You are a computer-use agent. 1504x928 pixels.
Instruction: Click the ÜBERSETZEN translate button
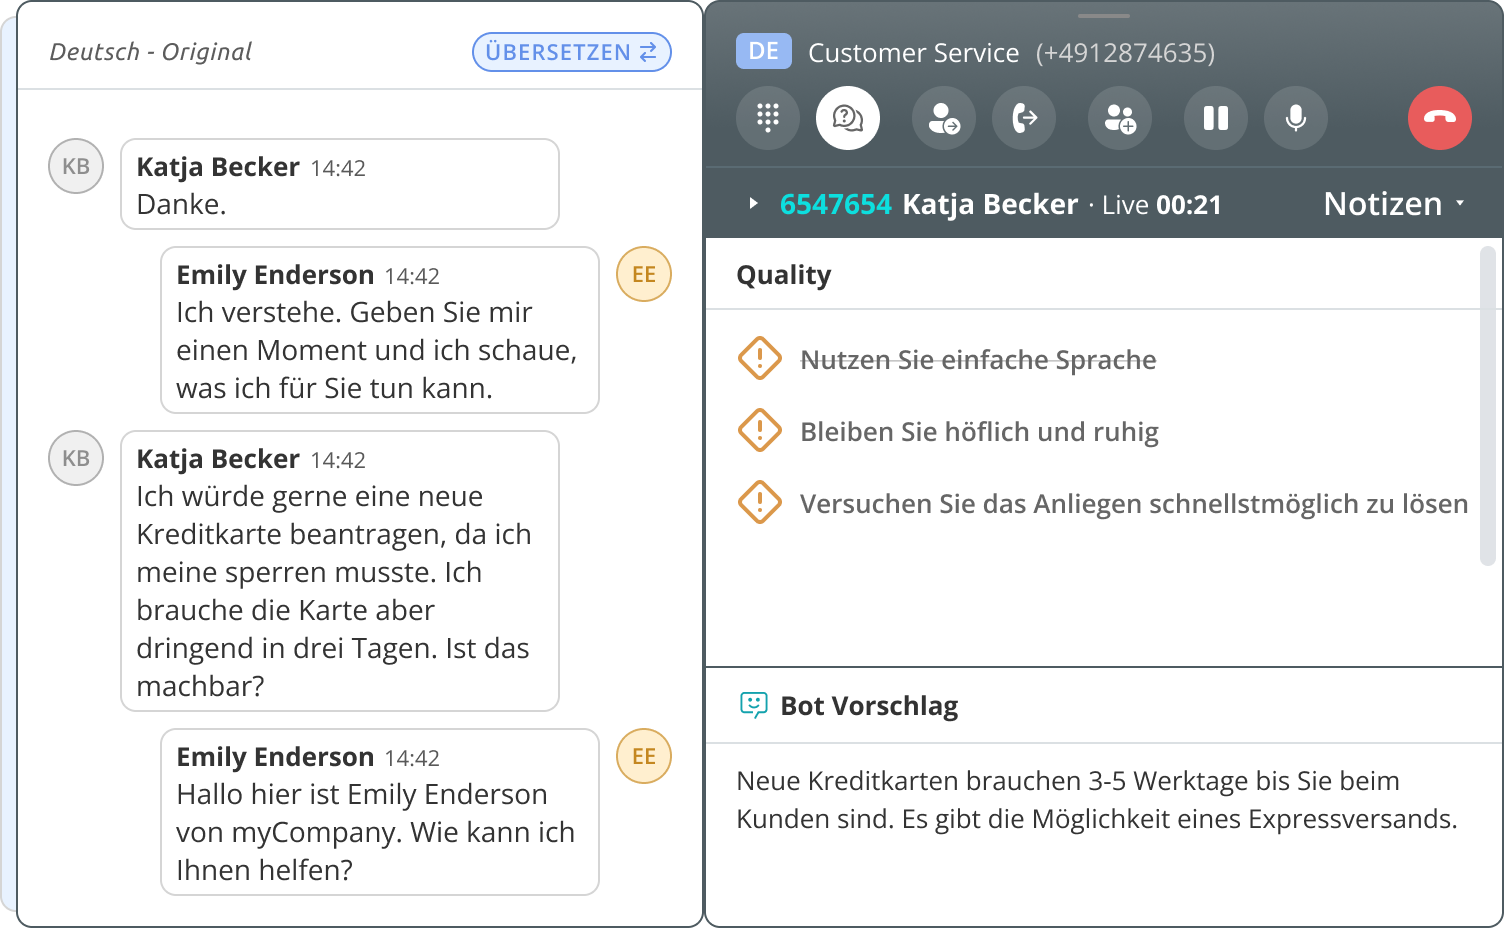click(571, 52)
